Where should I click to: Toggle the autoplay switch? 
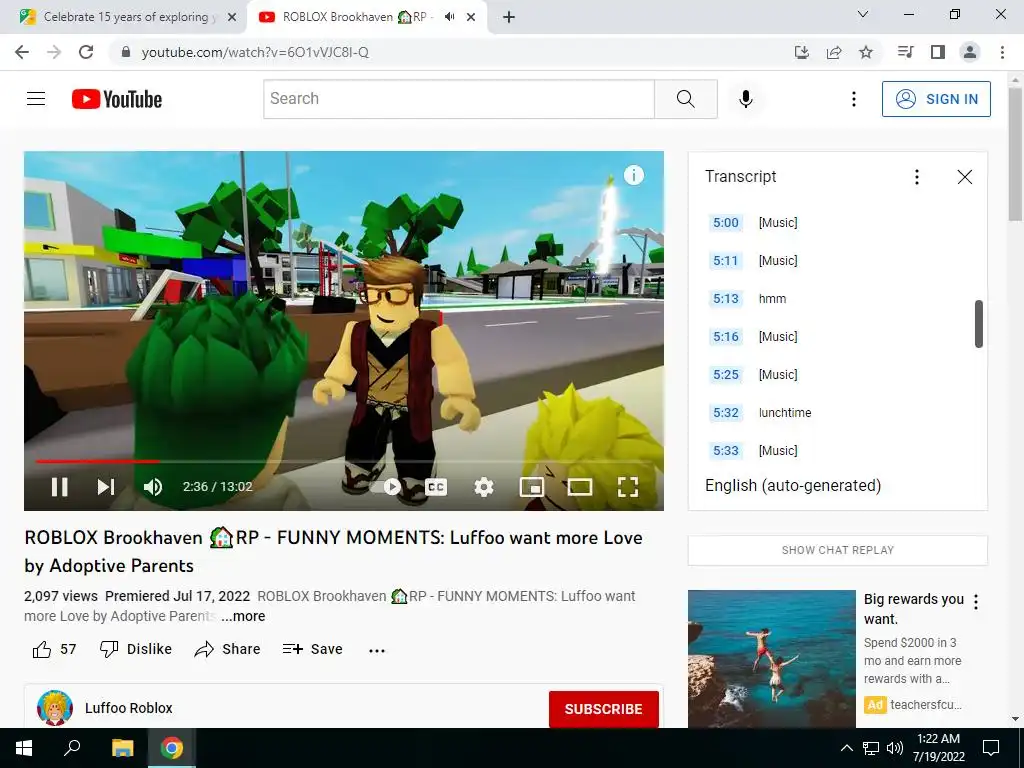pos(385,487)
